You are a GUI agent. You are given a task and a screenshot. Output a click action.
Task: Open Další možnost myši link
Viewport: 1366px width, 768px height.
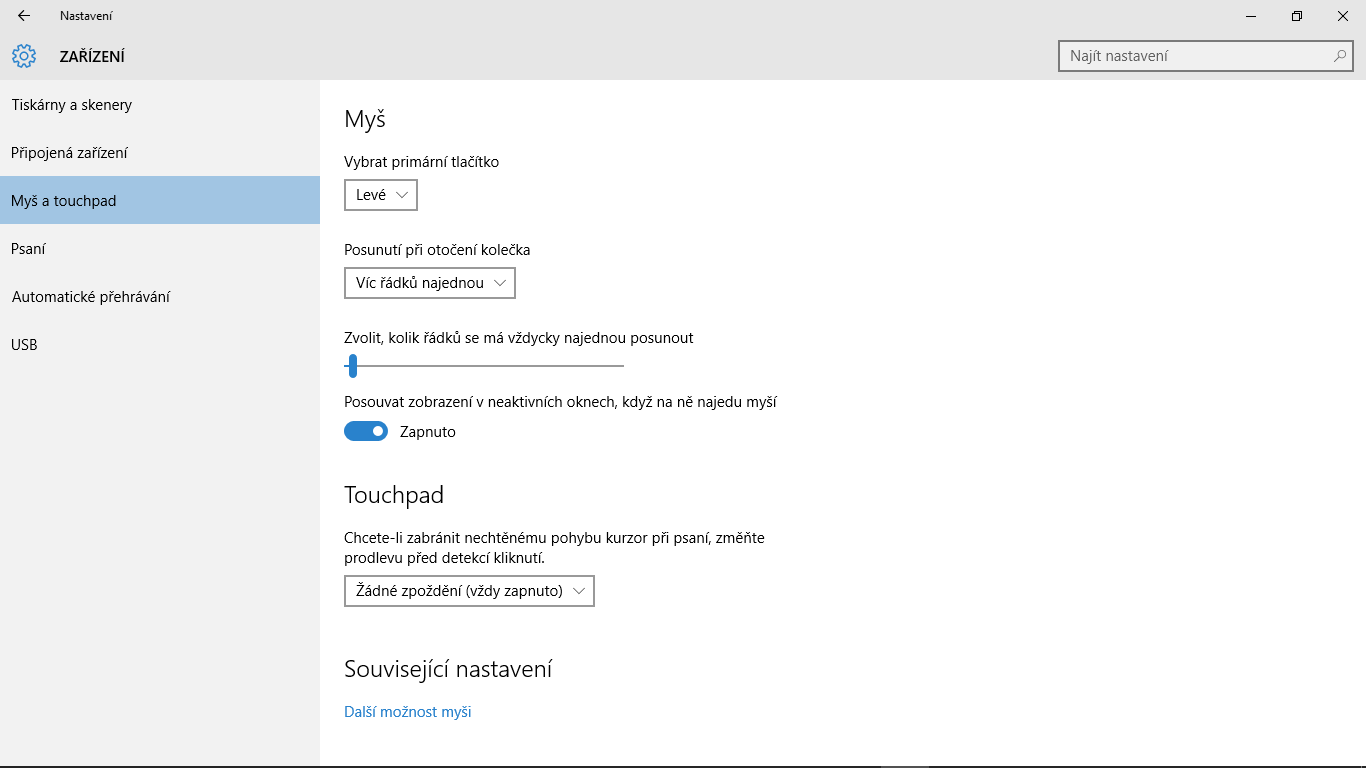408,712
